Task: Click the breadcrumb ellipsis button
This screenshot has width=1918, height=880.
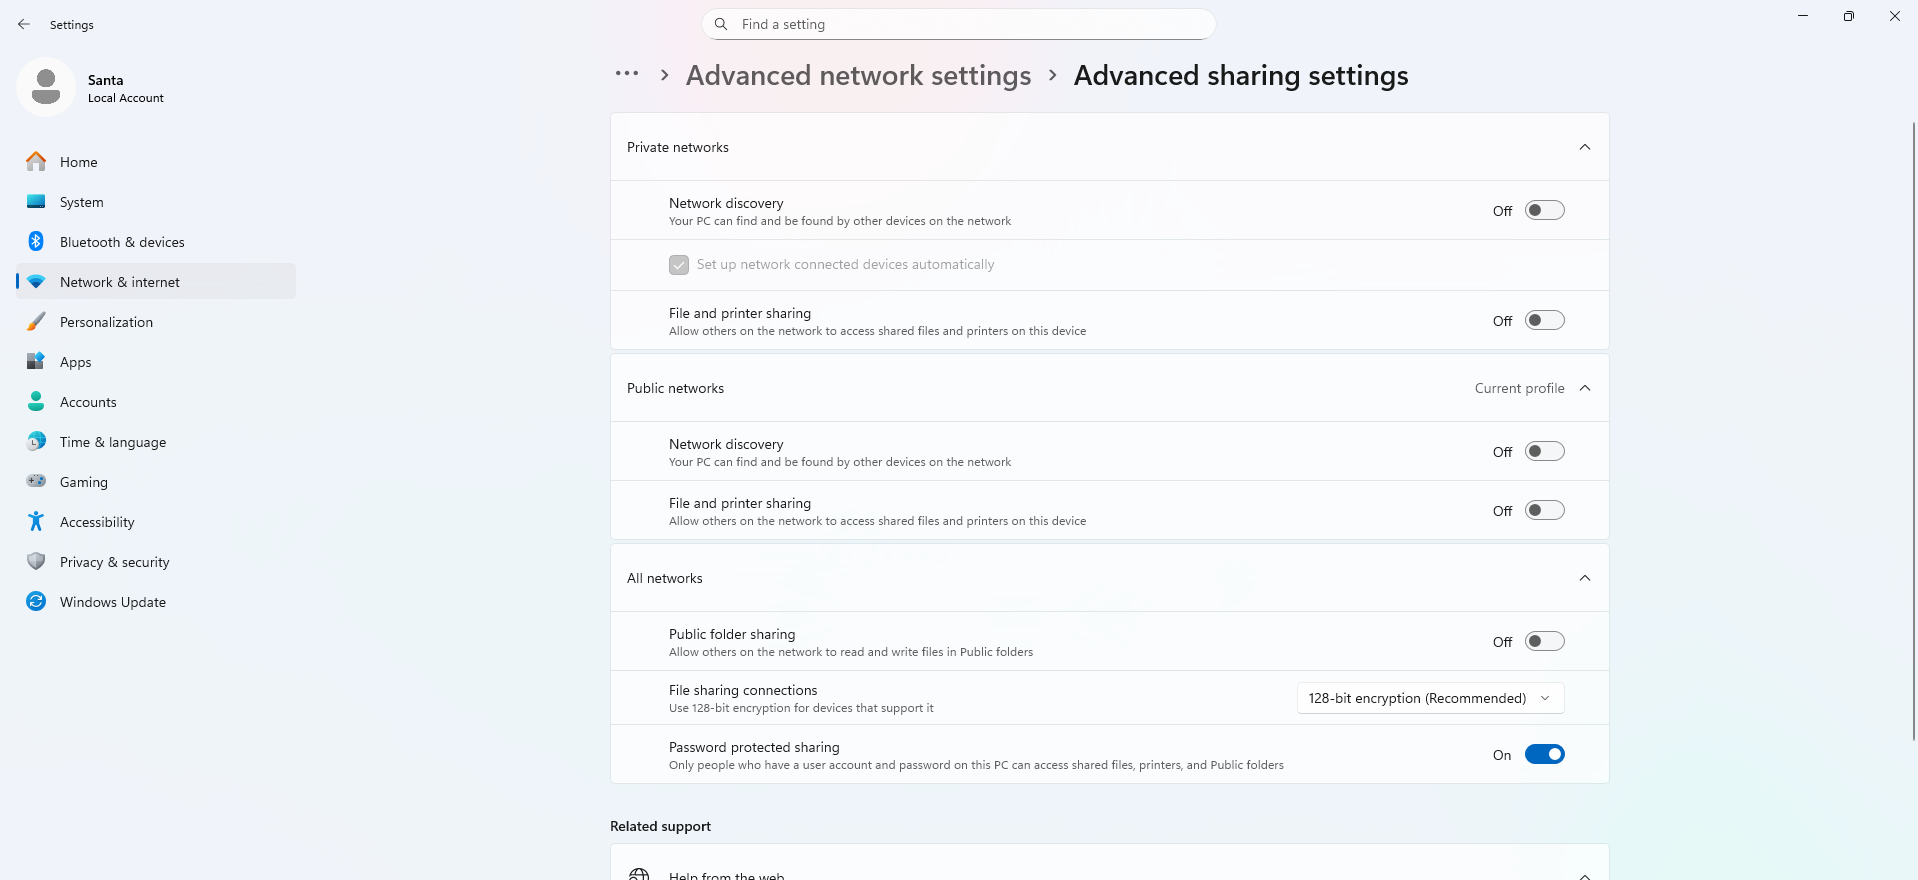Action: pyautogui.click(x=627, y=74)
